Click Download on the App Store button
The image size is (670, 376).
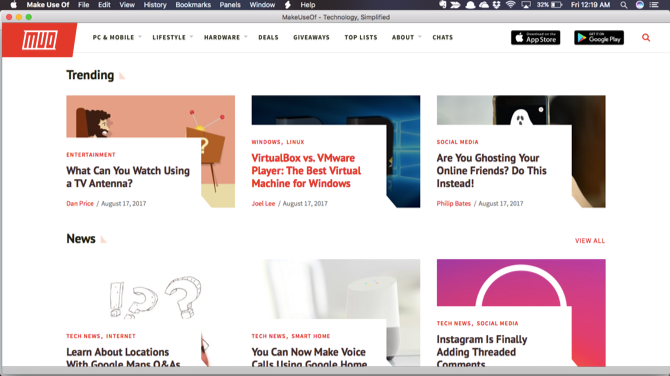[535, 38]
